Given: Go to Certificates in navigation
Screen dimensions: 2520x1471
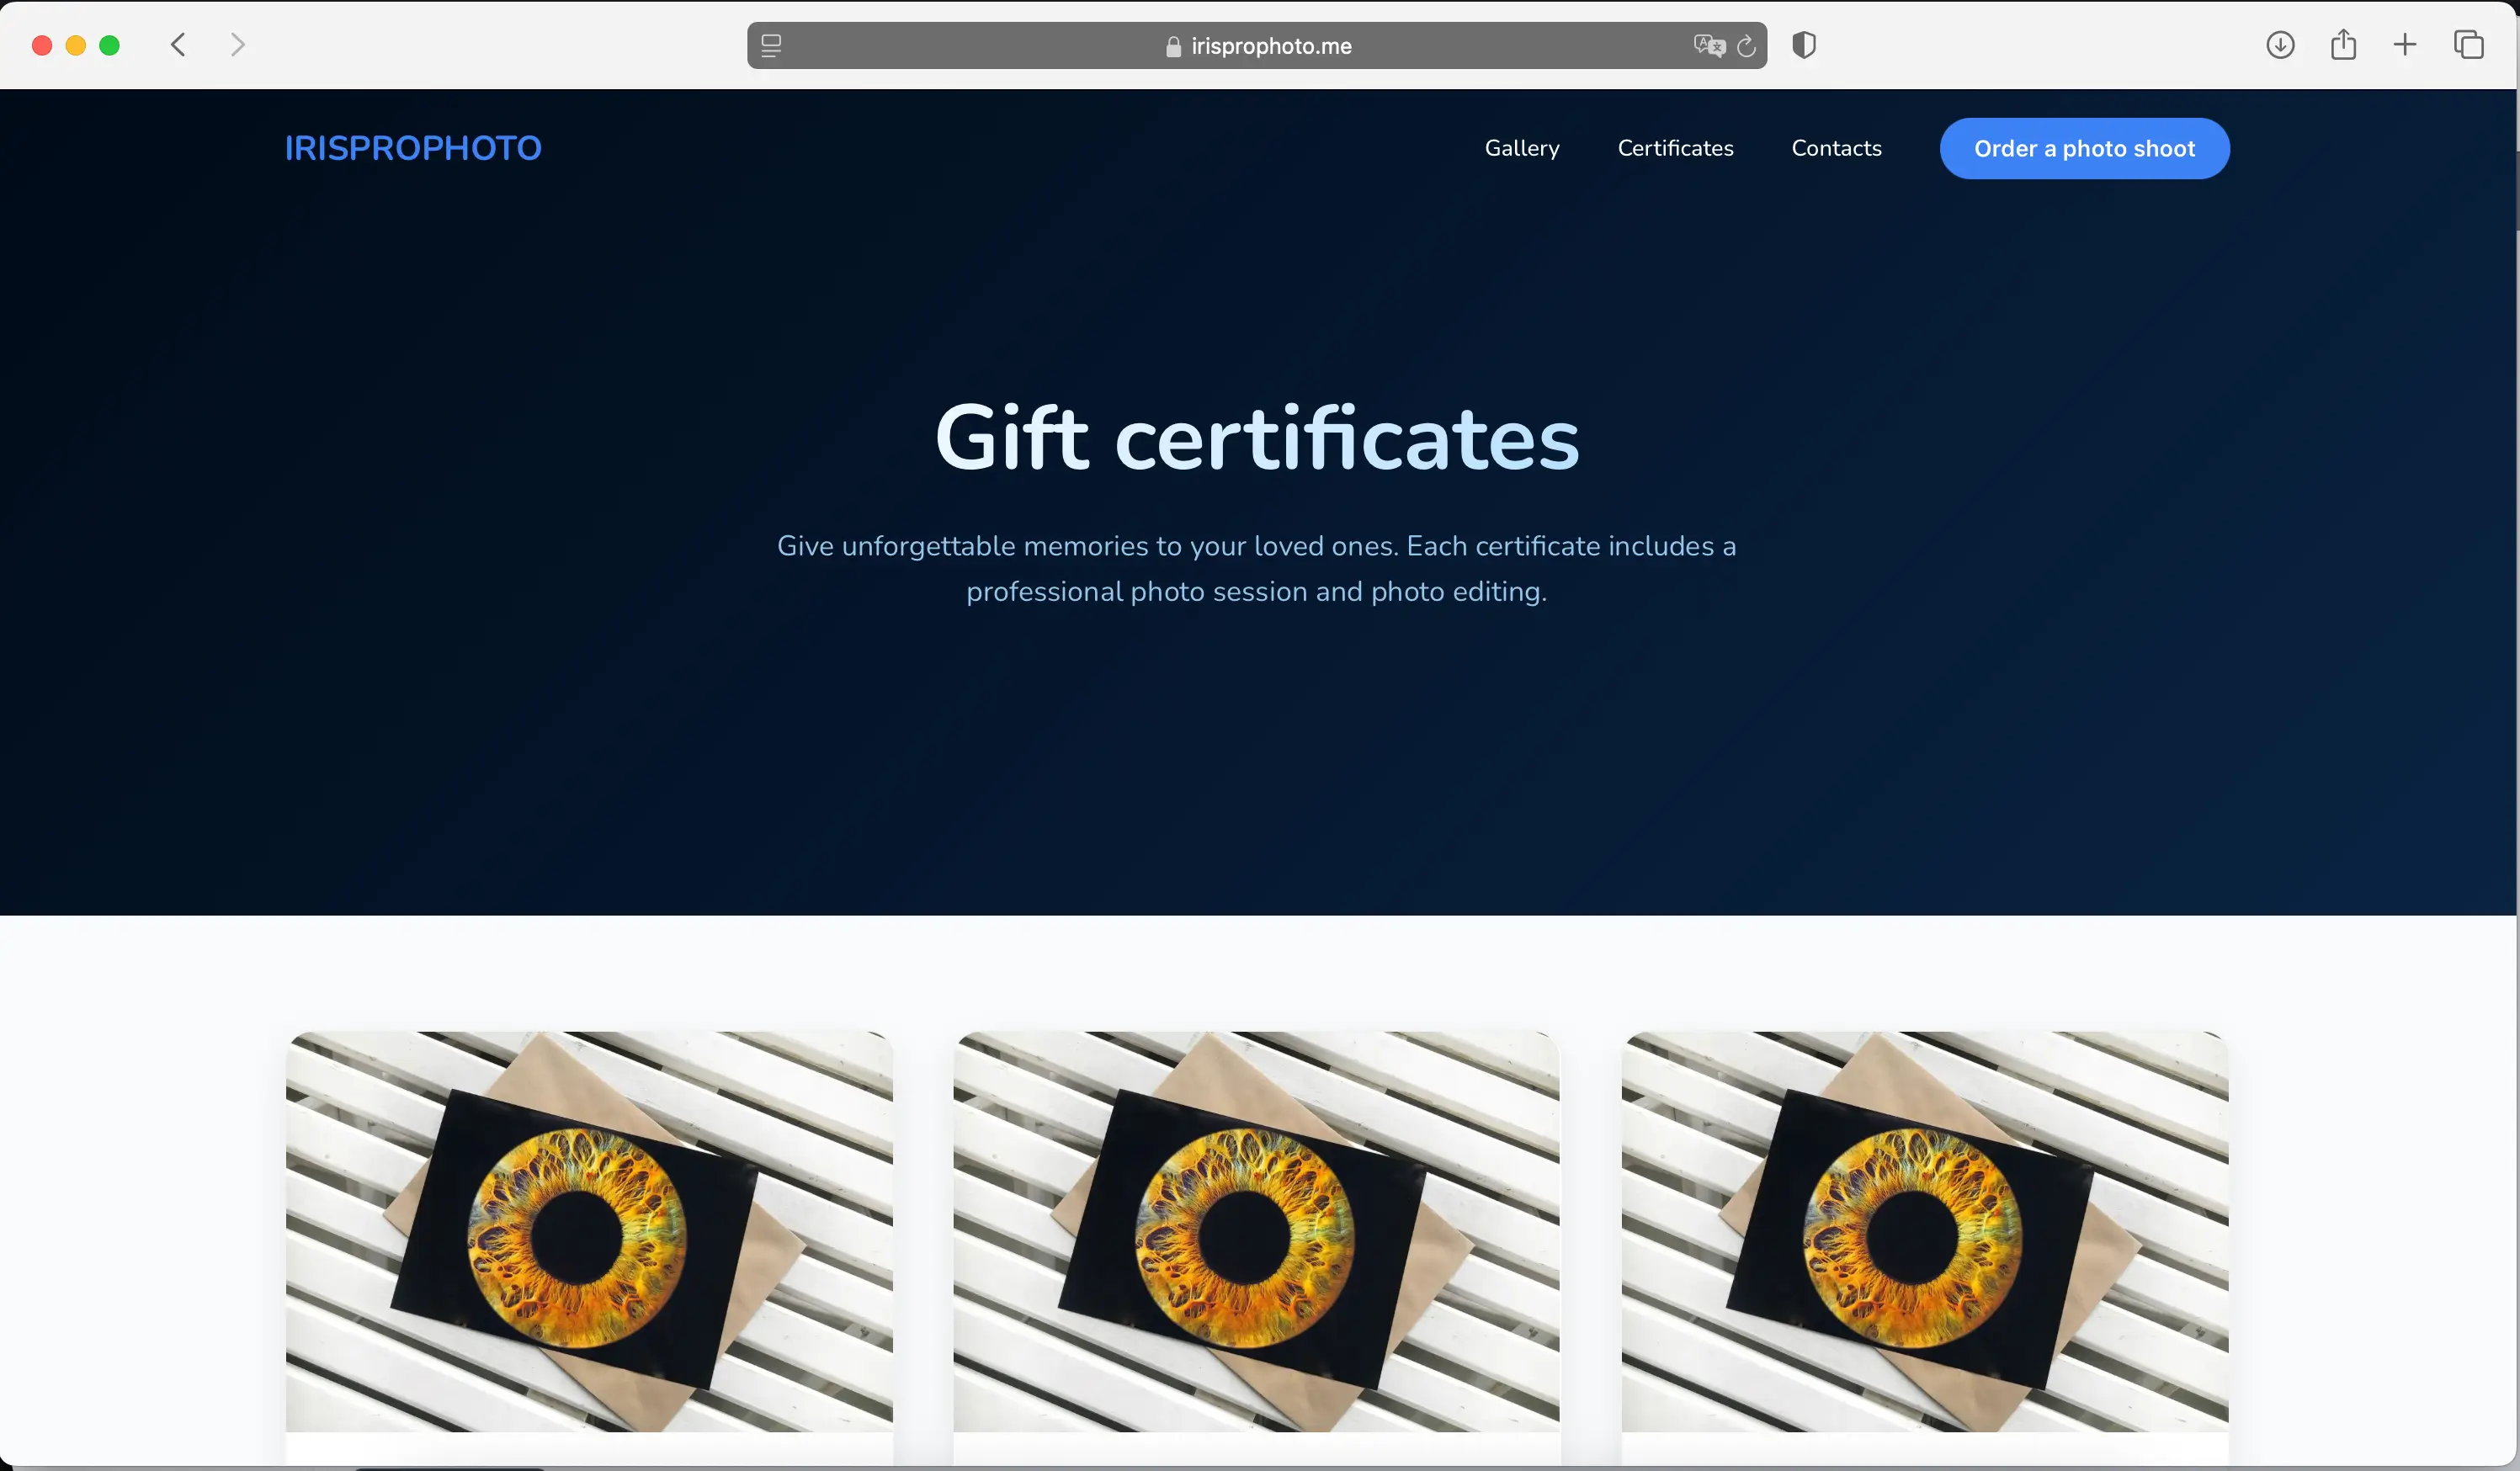Looking at the screenshot, I should coord(1675,148).
